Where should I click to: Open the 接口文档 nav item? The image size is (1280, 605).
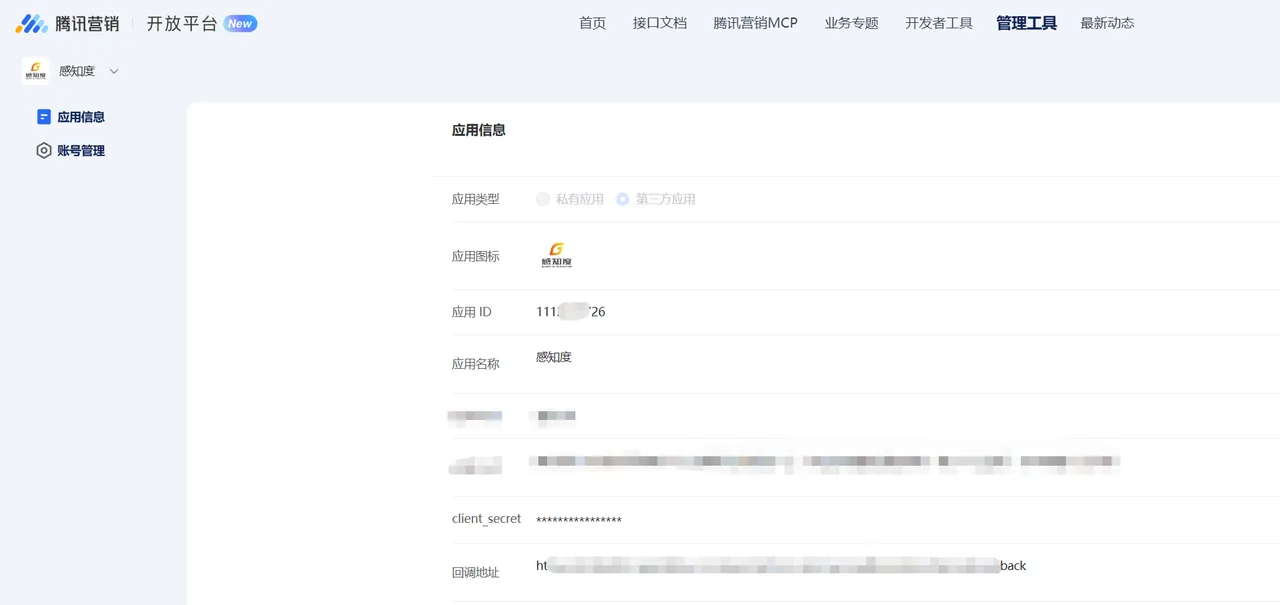(660, 23)
